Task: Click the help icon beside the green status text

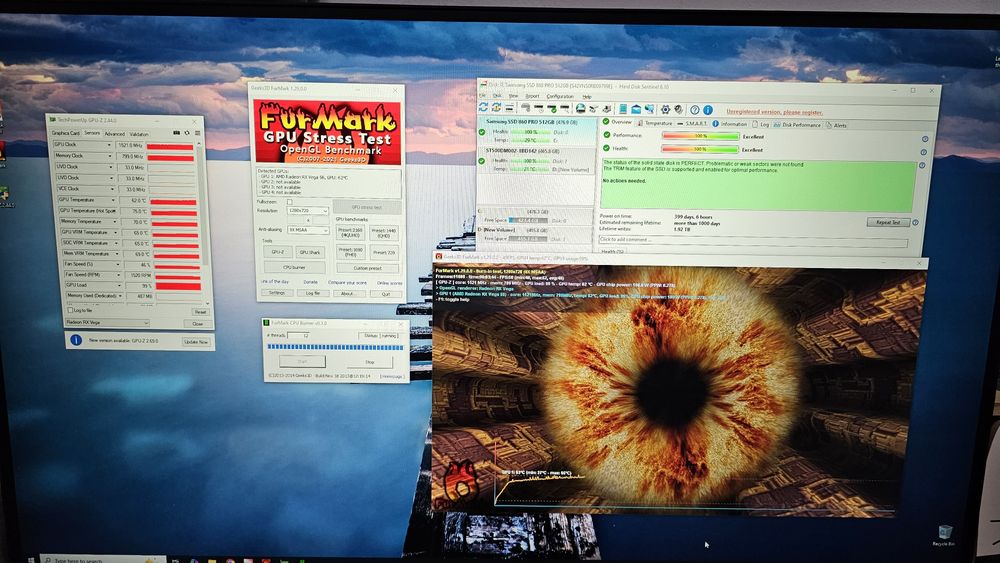Action: [922, 165]
